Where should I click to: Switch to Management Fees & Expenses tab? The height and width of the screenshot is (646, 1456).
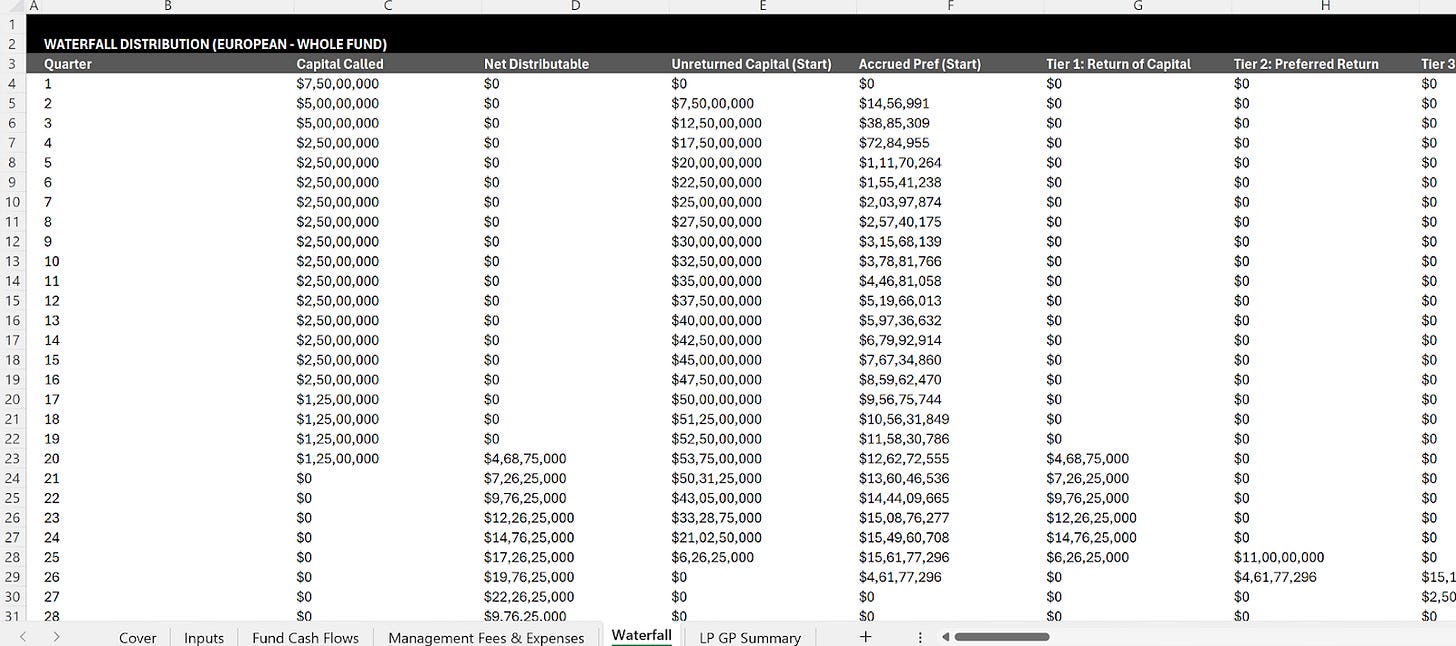486,637
